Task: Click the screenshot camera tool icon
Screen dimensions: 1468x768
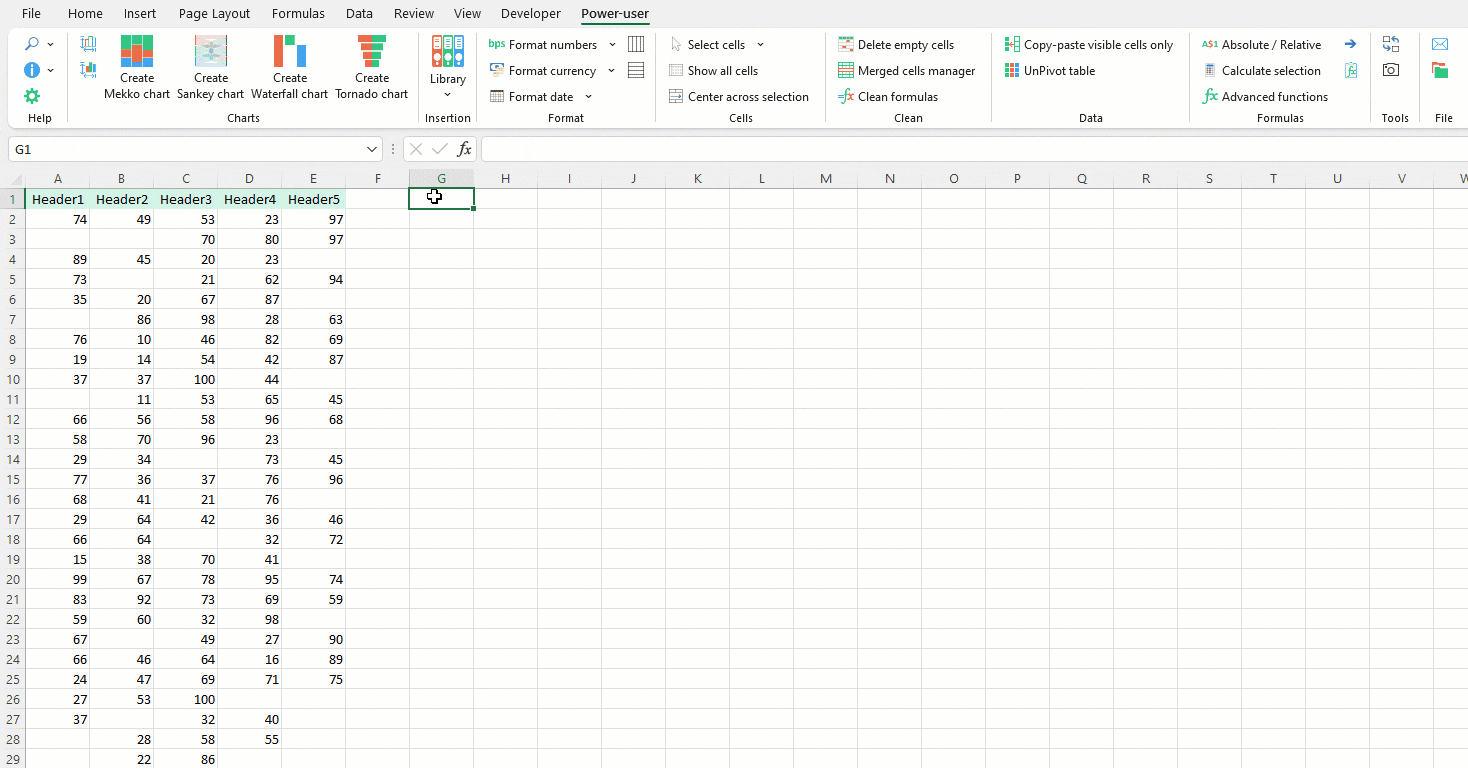Action: coord(1390,69)
